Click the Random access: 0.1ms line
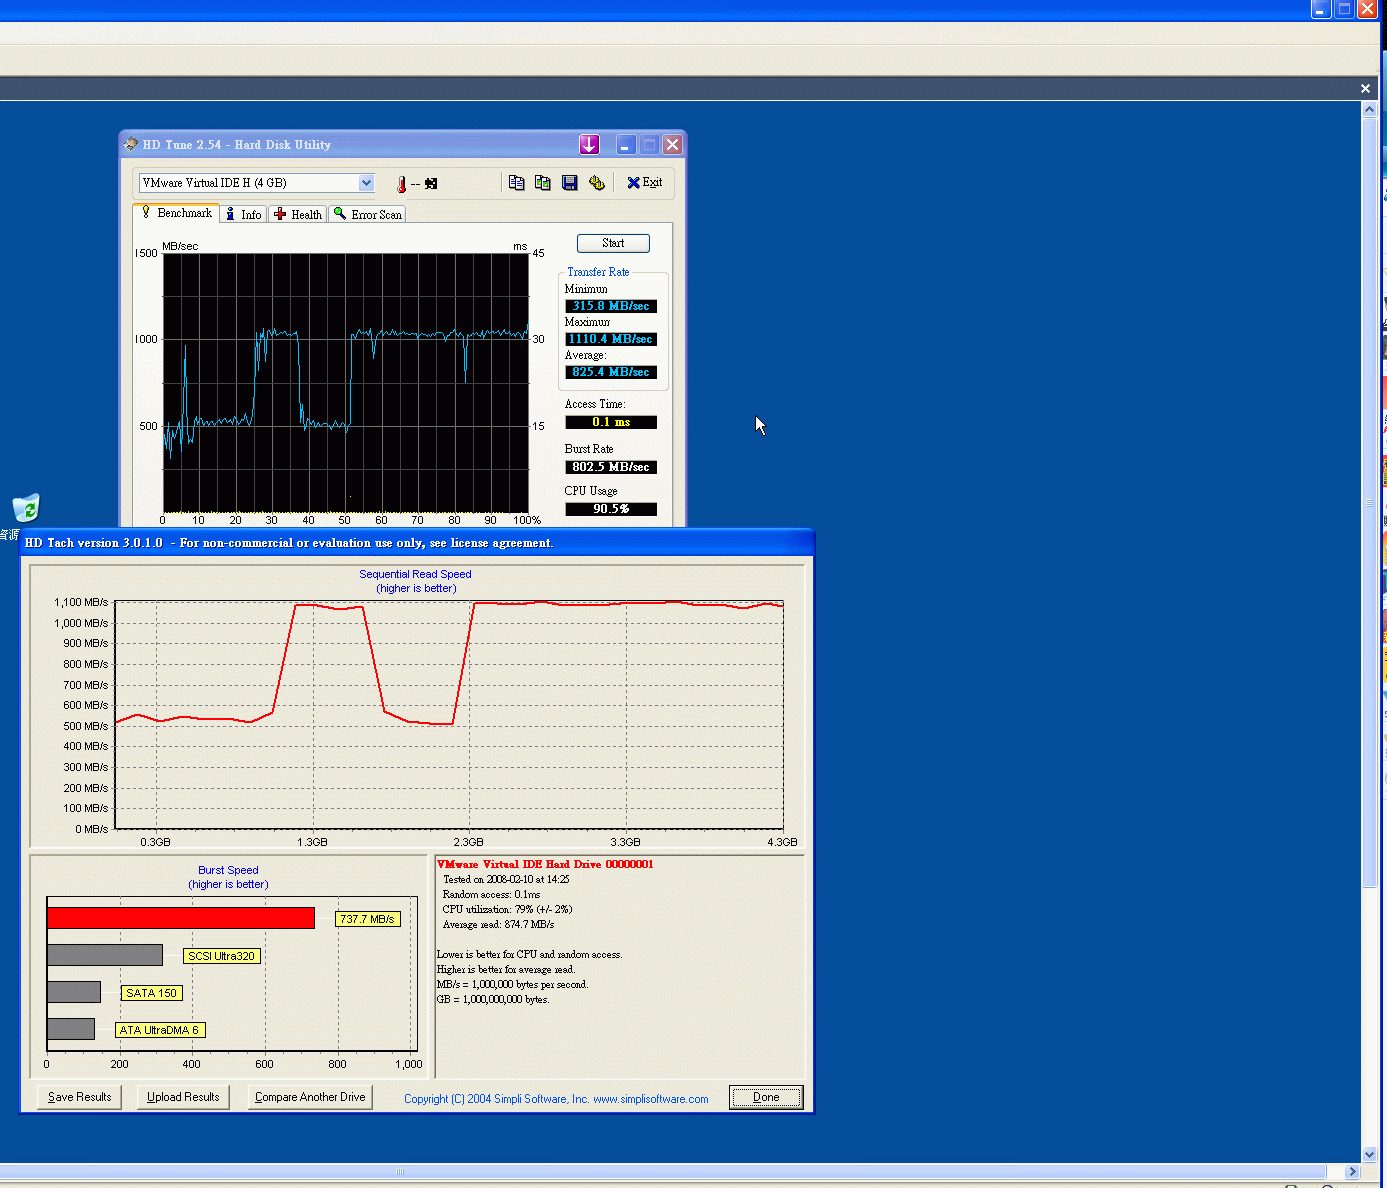 coord(491,894)
